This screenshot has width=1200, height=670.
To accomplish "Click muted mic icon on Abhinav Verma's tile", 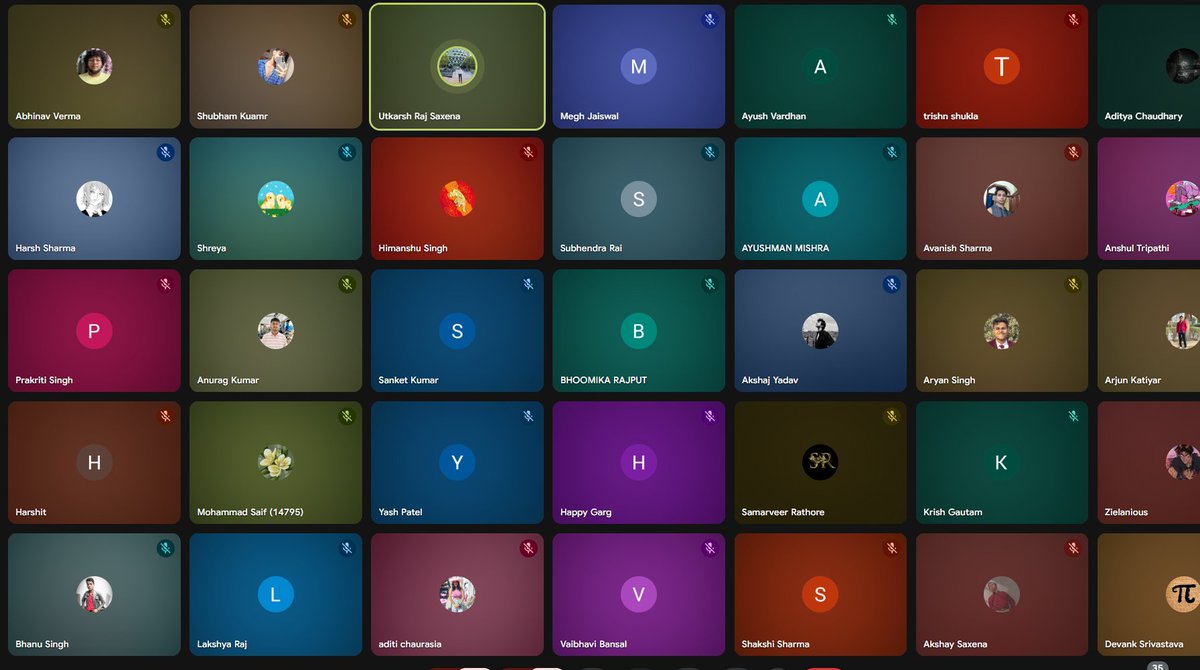I will (x=165, y=20).
